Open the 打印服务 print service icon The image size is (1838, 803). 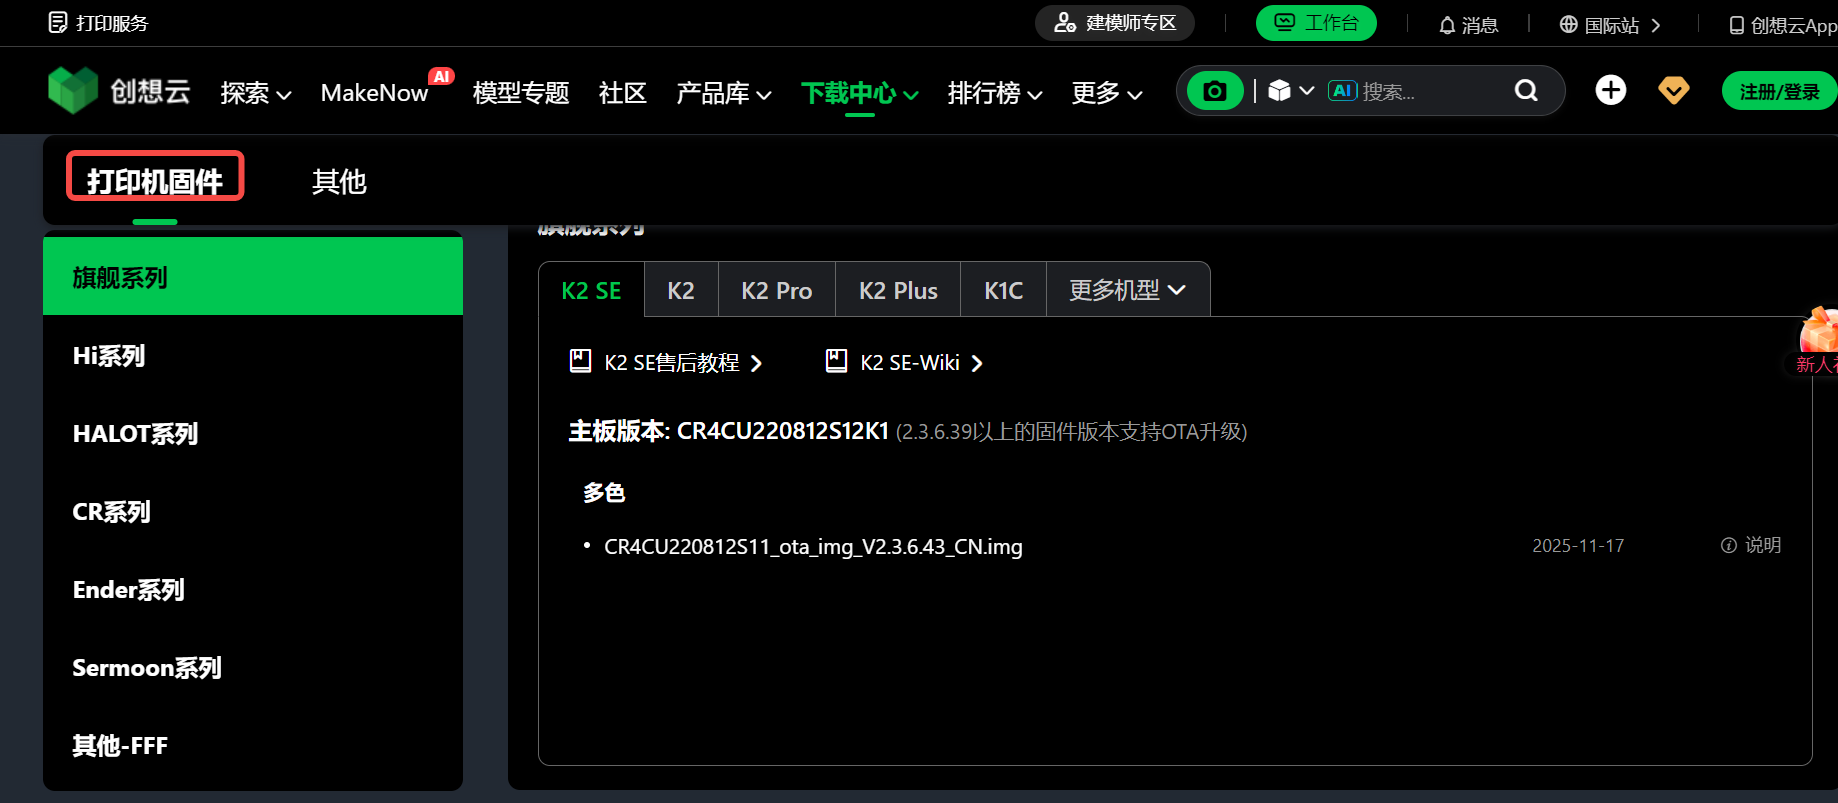58,23
